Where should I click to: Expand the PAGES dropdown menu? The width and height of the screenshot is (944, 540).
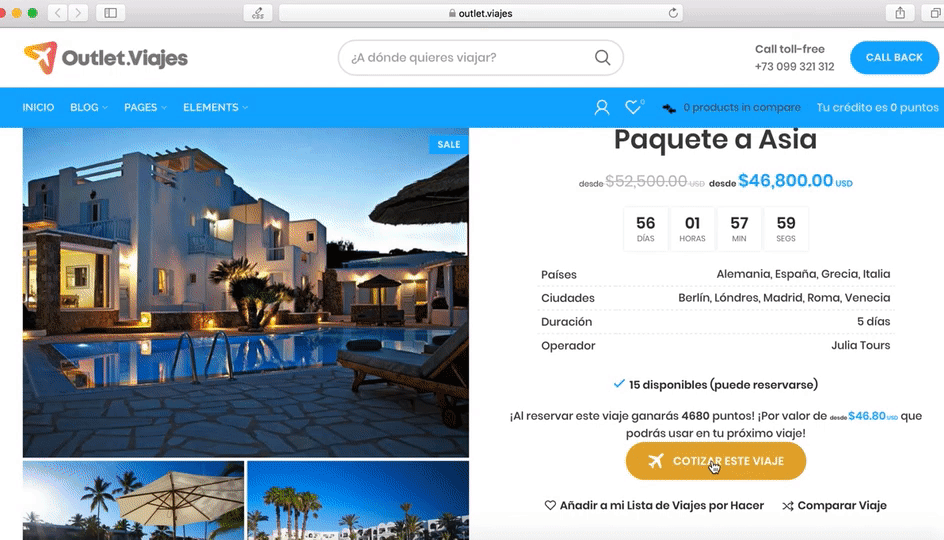(x=145, y=107)
